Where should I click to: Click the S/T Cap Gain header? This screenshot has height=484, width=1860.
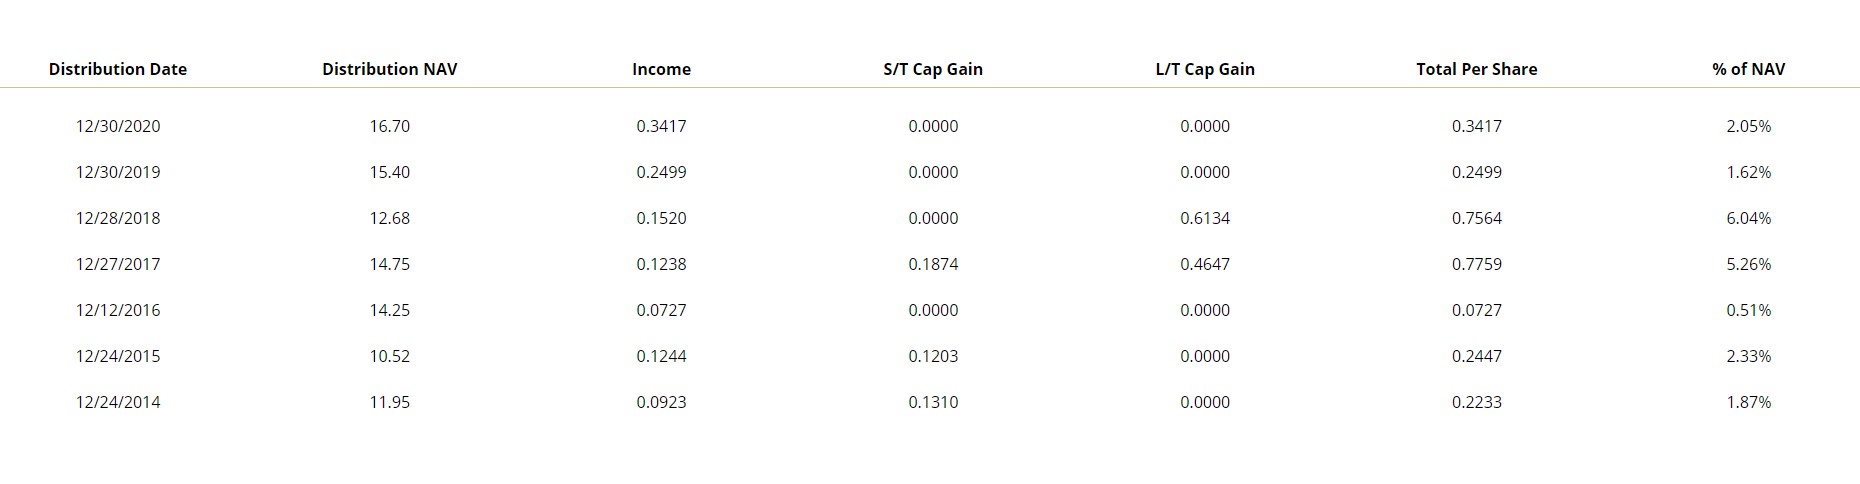tap(933, 69)
